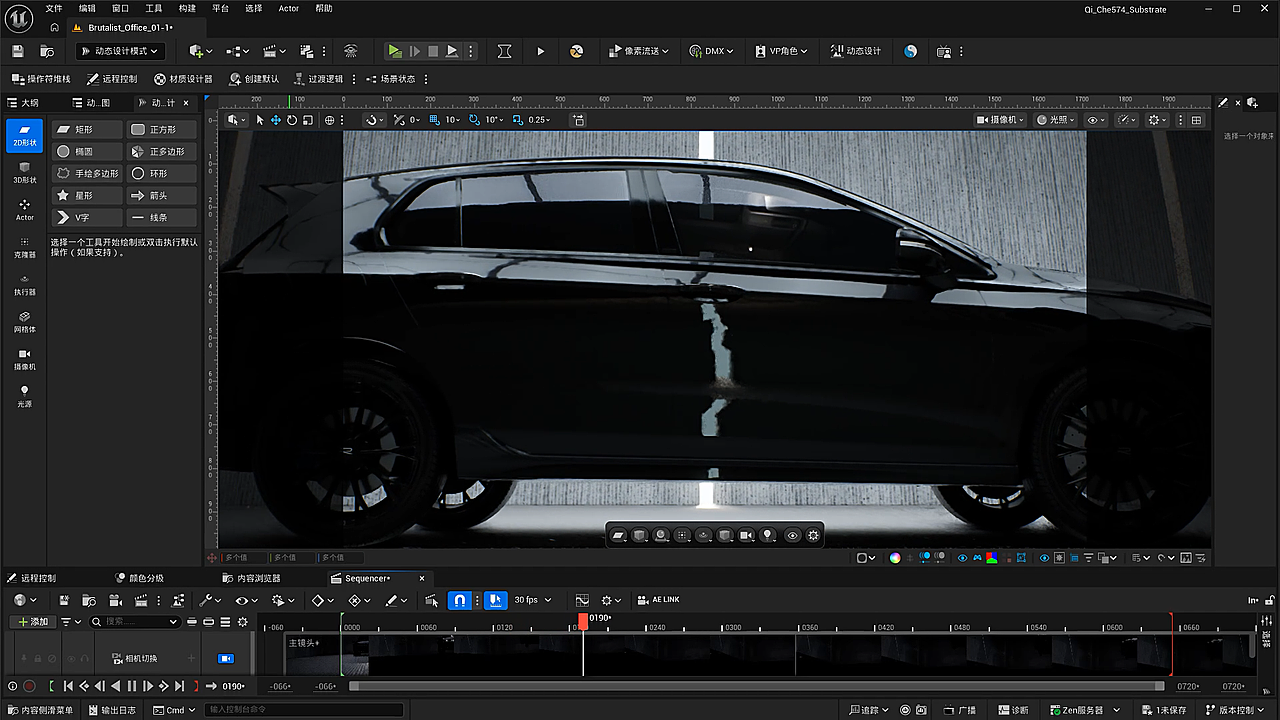Click the Sequencer playhead at frame 0190
This screenshot has height=720, width=1280.
pos(583,621)
